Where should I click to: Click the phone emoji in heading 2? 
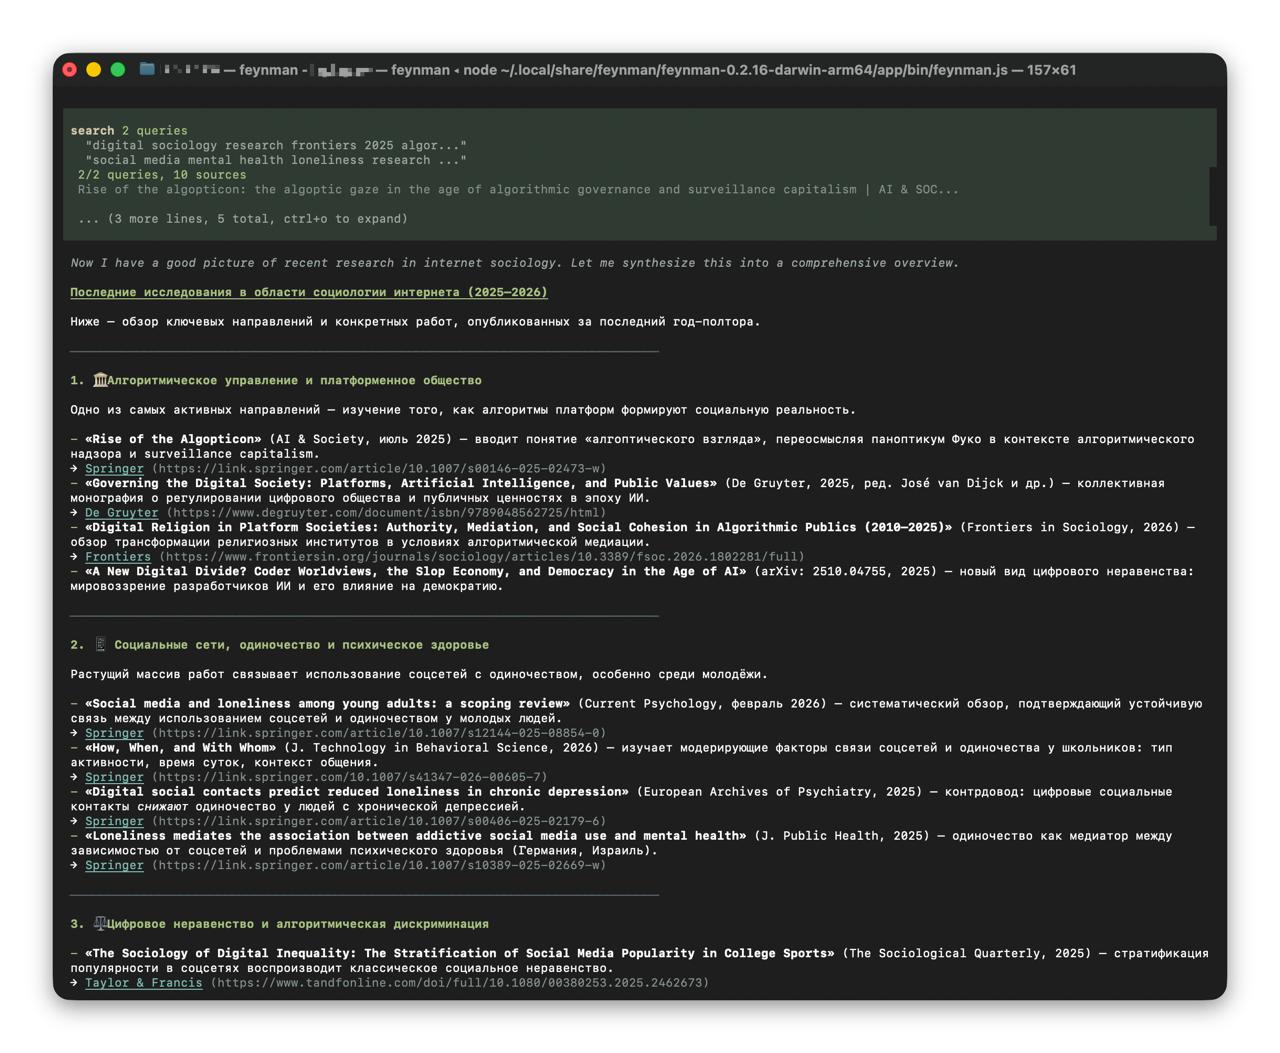coord(100,645)
